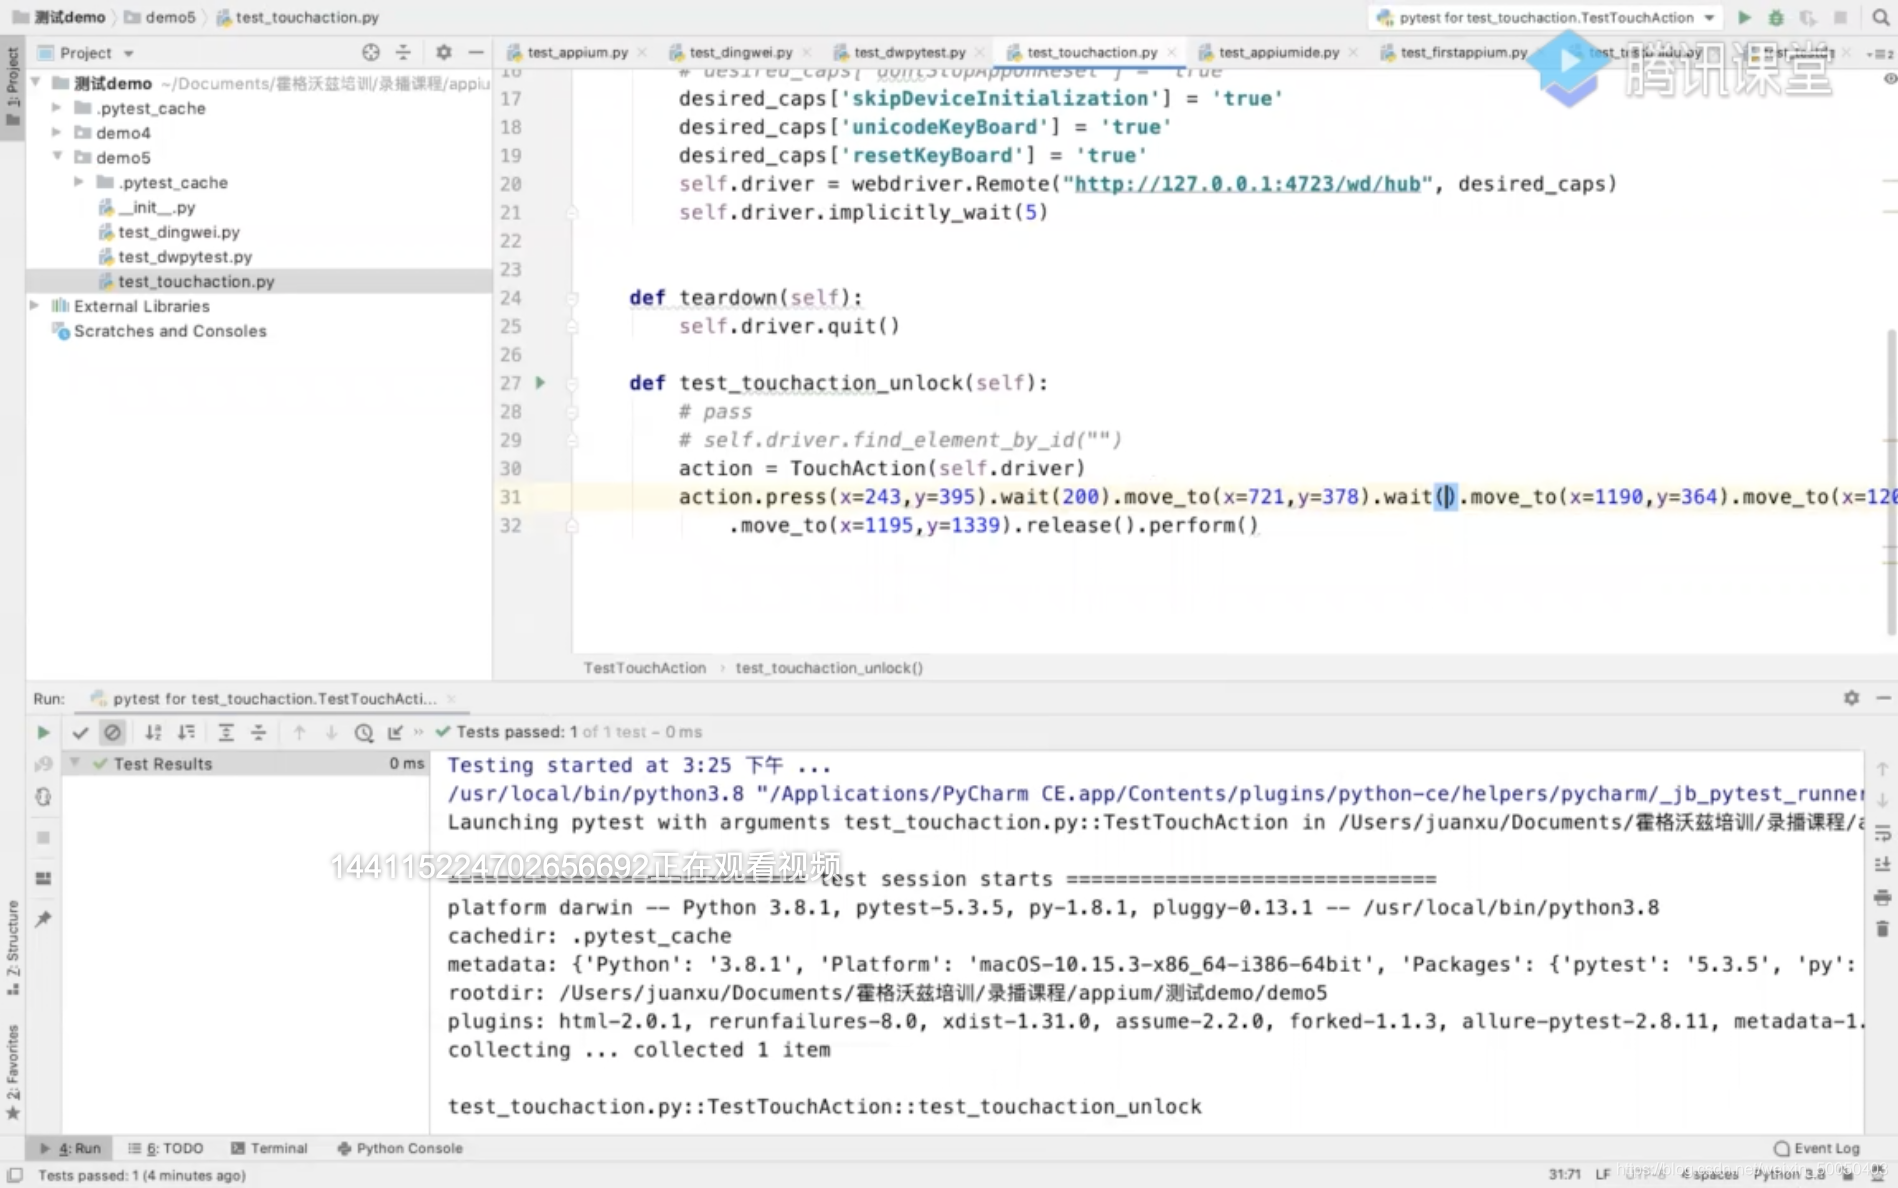Switch to test_dingwei.py editor tab
Screen dimensions: 1898x1188
740,52
